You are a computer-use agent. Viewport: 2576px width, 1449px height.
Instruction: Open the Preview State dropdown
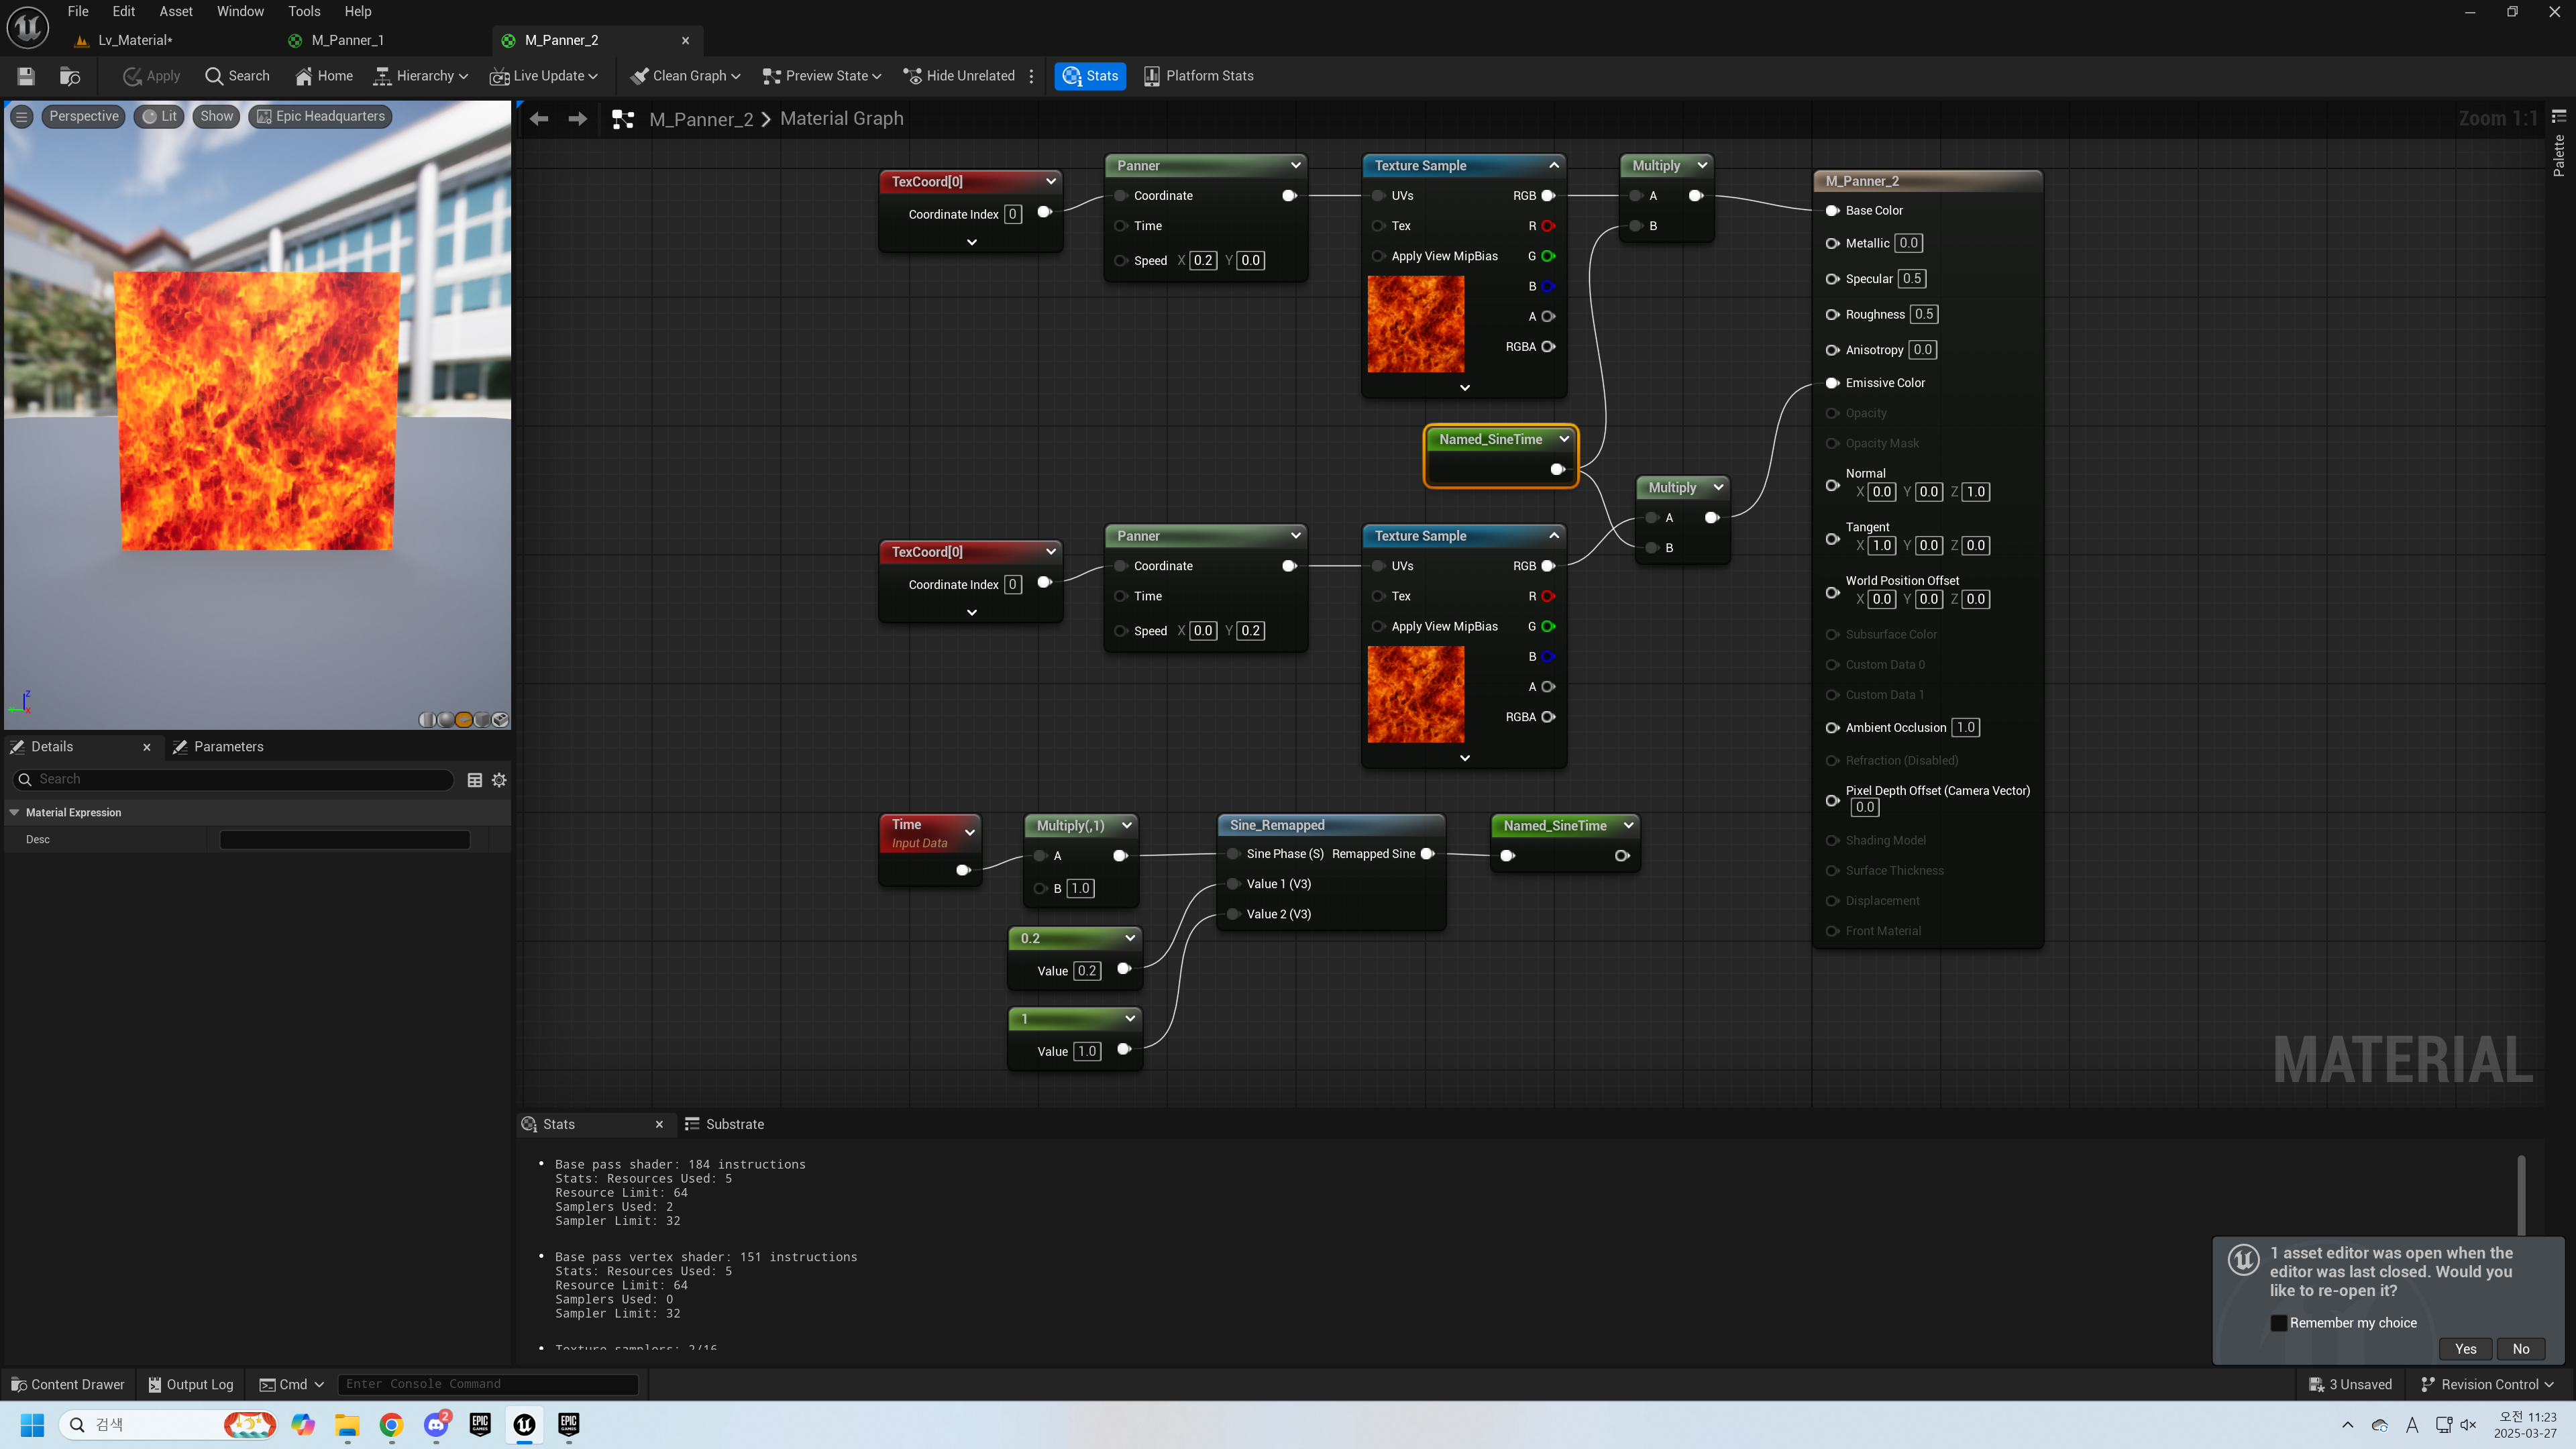pos(821,76)
